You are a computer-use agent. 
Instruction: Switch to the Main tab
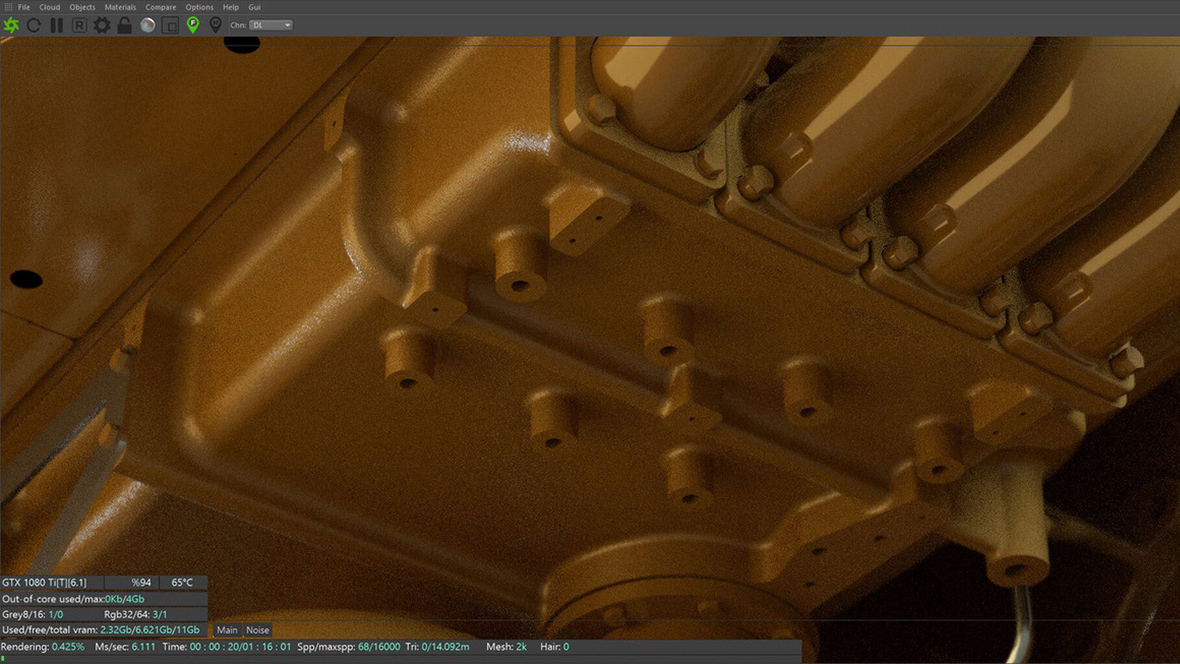[227, 630]
